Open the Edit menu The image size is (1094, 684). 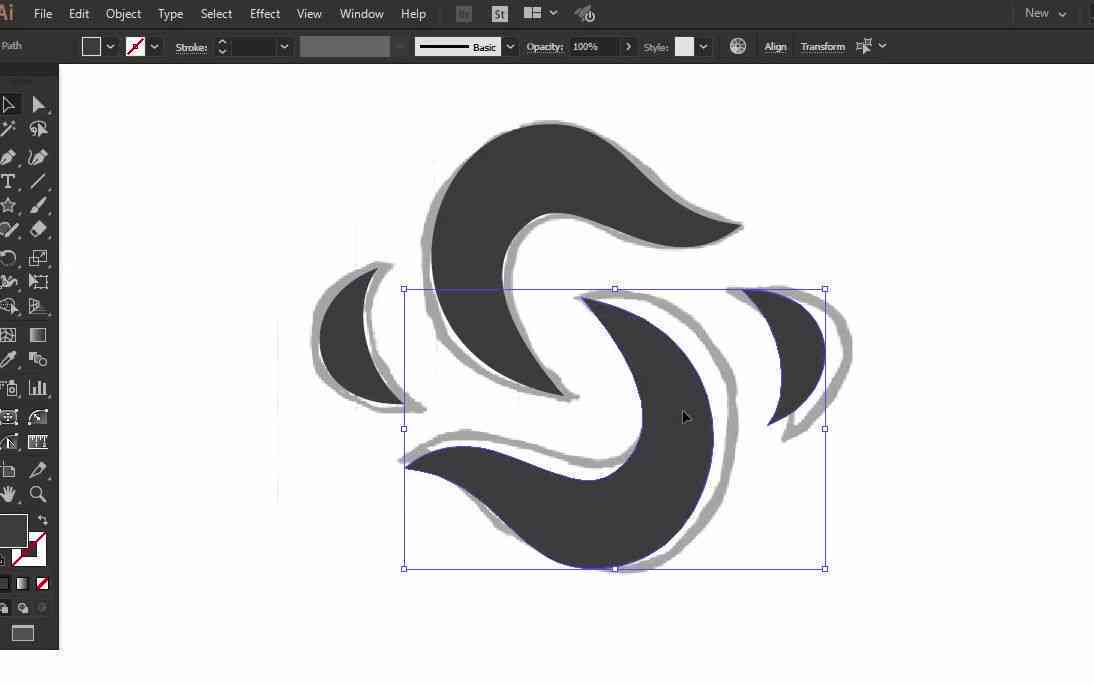point(79,14)
